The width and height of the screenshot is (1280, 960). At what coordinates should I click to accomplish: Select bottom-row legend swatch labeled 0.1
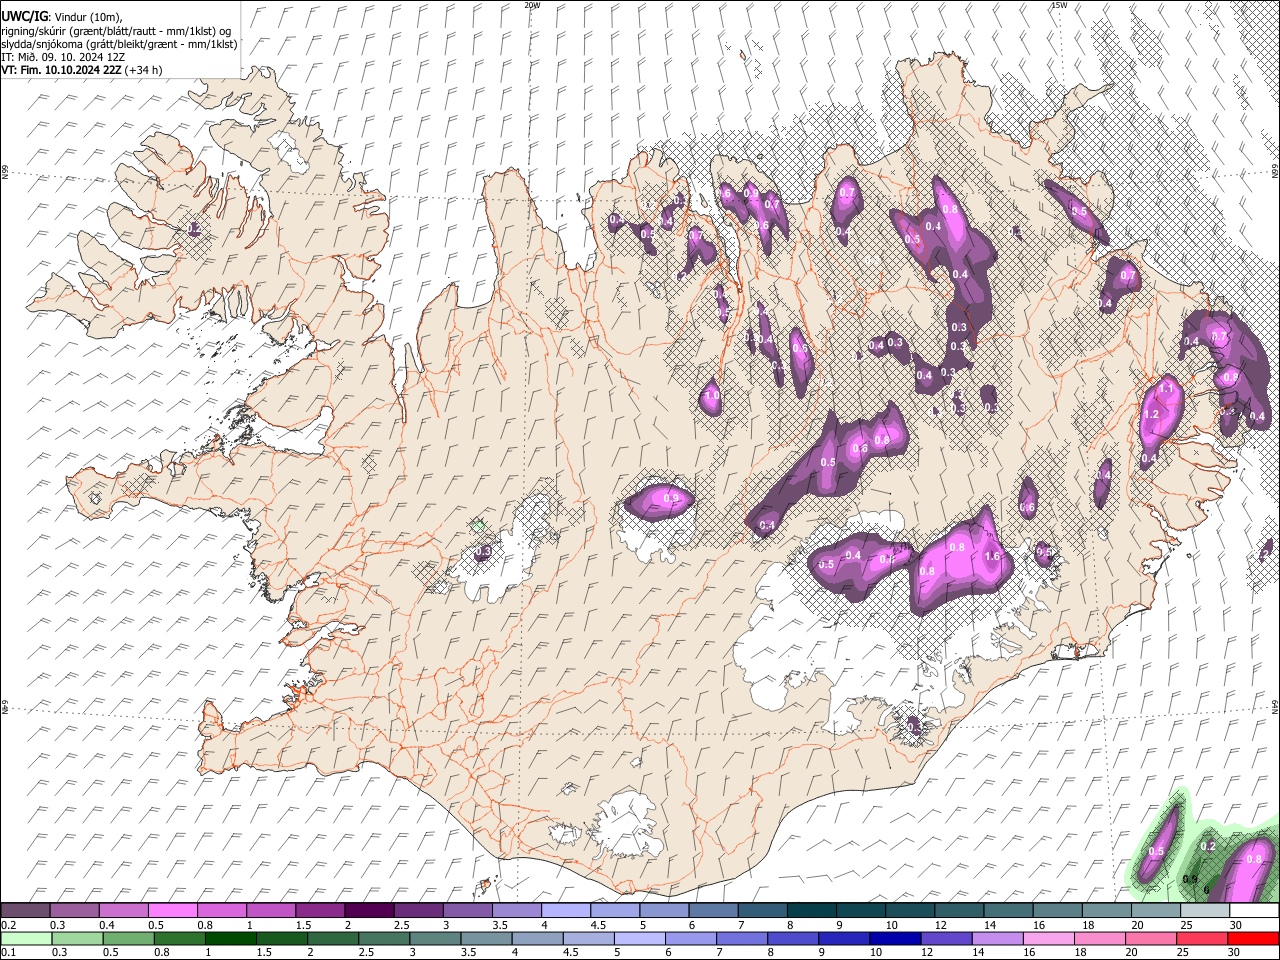click(25, 938)
